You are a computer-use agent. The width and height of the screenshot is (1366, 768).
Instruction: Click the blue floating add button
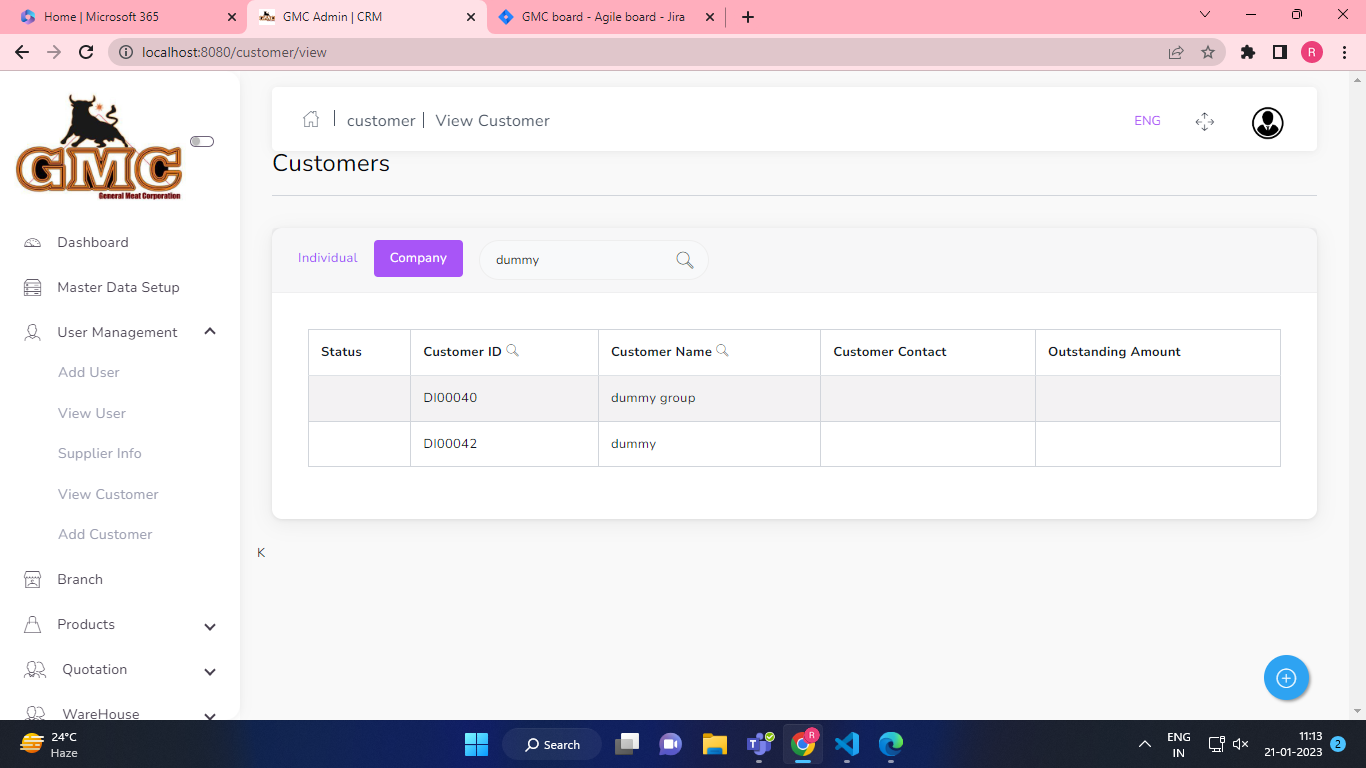tap(1286, 678)
